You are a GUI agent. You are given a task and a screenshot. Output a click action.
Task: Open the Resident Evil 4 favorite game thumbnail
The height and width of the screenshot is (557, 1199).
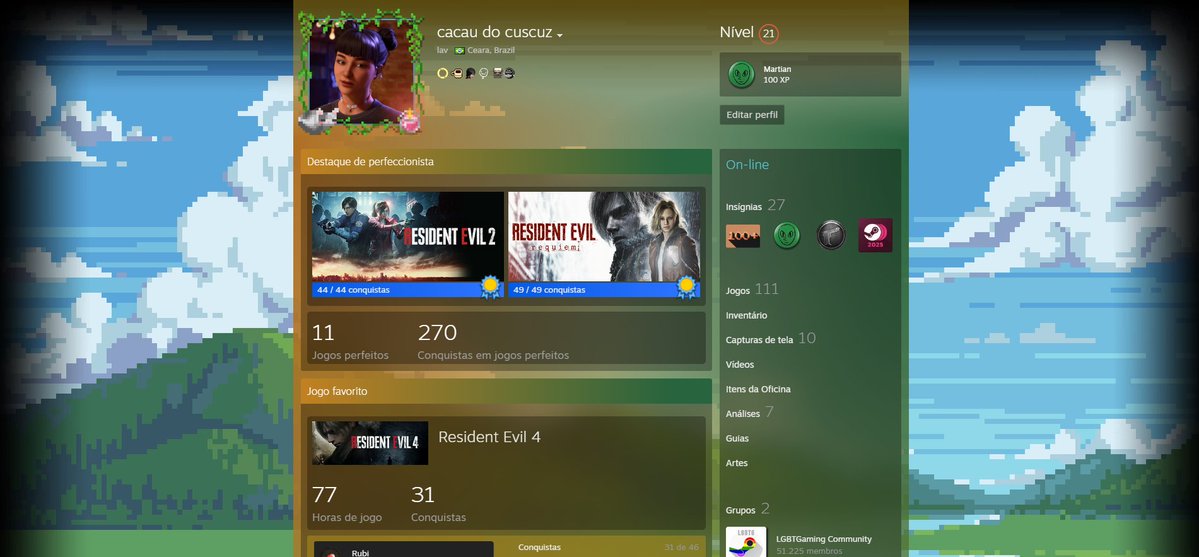[370, 443]
